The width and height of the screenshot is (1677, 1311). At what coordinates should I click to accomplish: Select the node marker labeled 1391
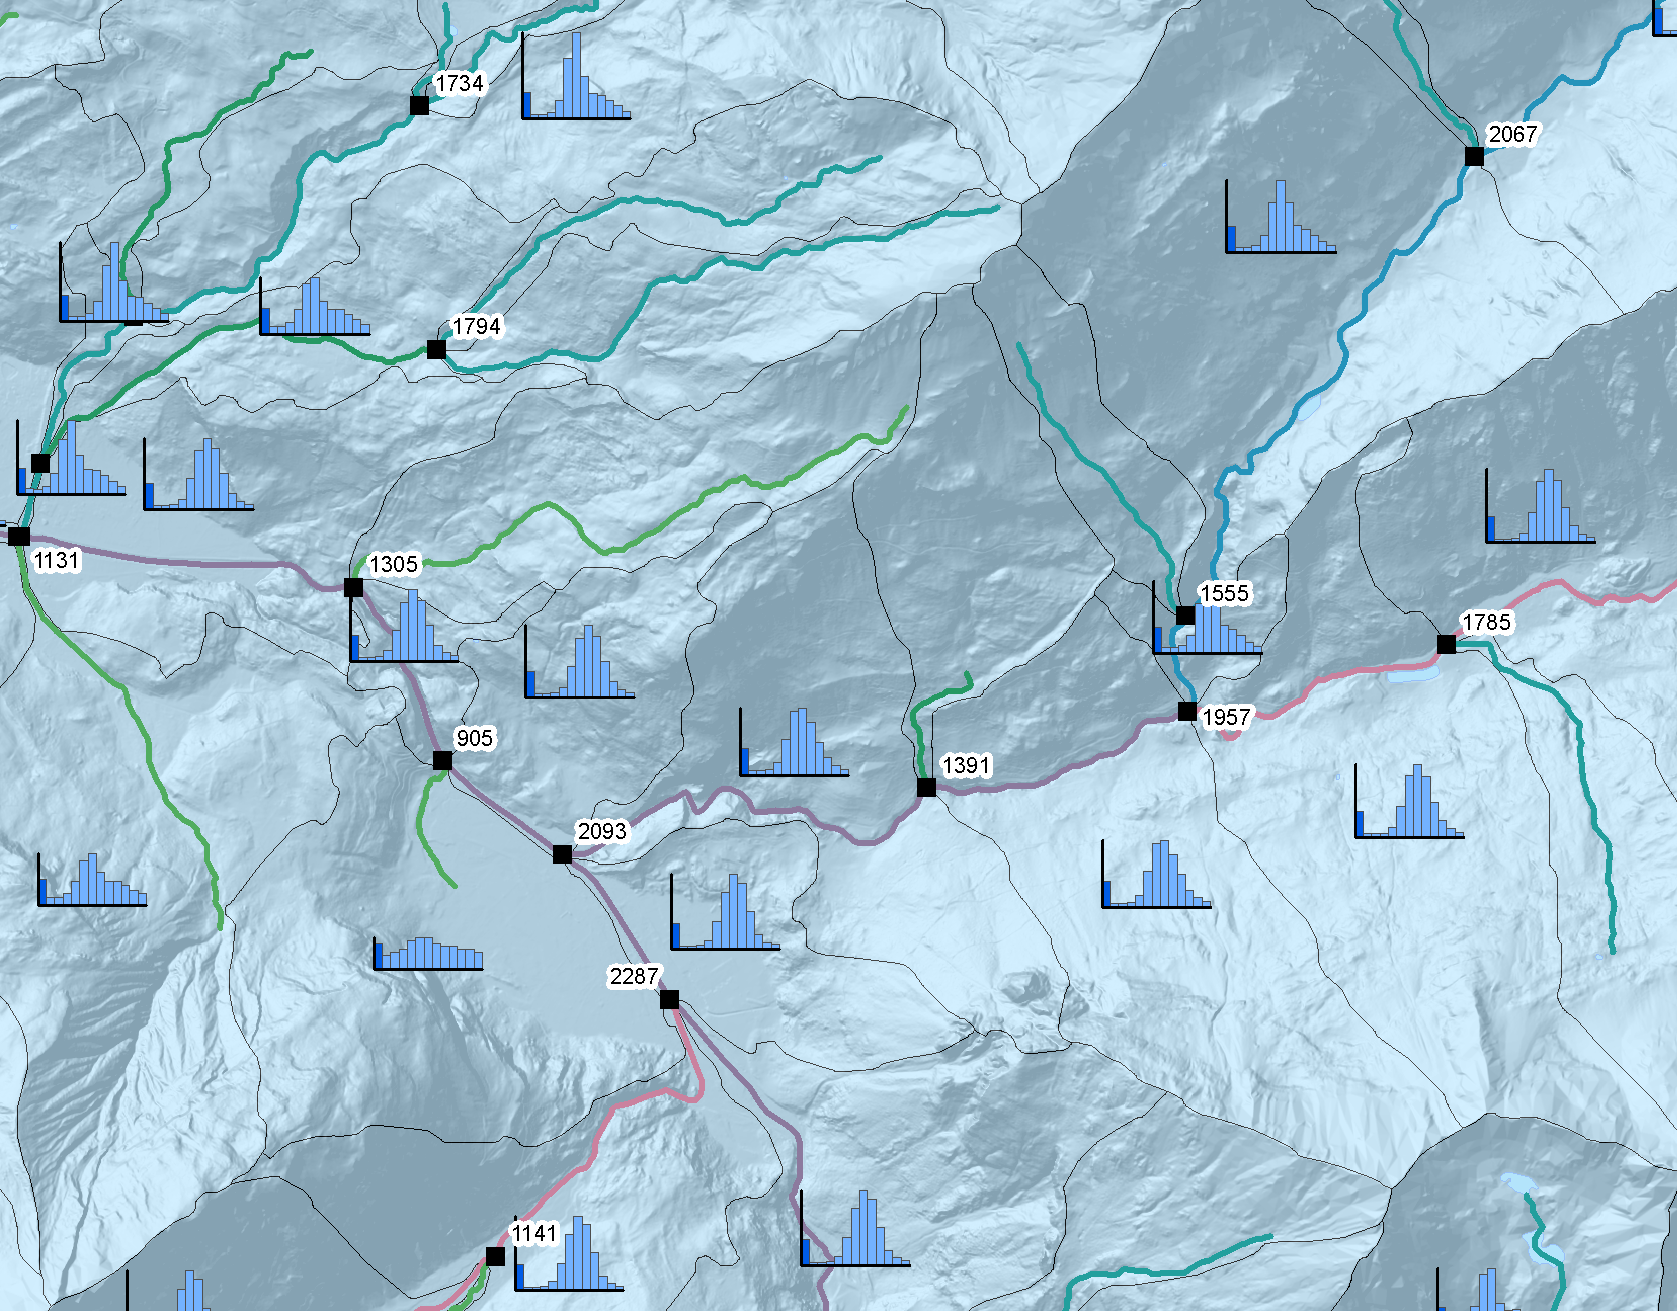point(927,788)
